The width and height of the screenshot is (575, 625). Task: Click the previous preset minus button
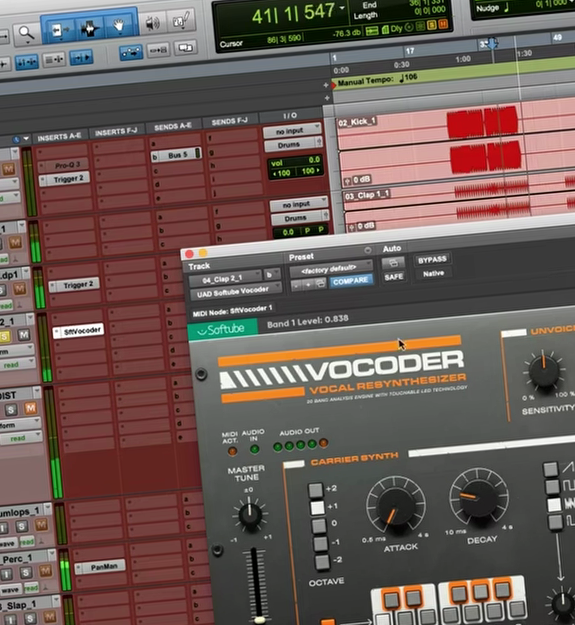(296, 285)
